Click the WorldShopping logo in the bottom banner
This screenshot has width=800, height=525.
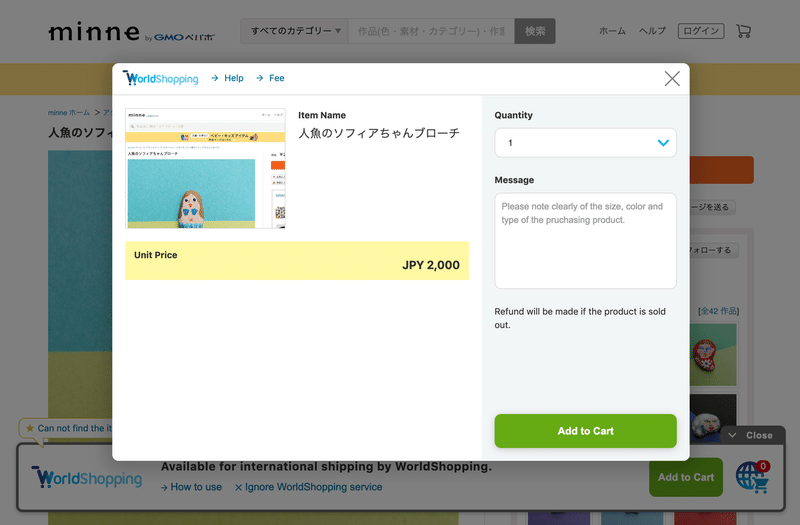click(x=87, y=477)
